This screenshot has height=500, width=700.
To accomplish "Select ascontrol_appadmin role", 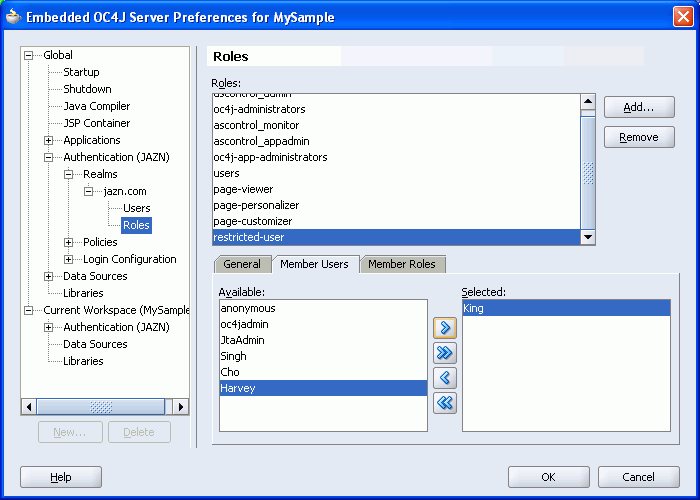I will coord(396,142).
